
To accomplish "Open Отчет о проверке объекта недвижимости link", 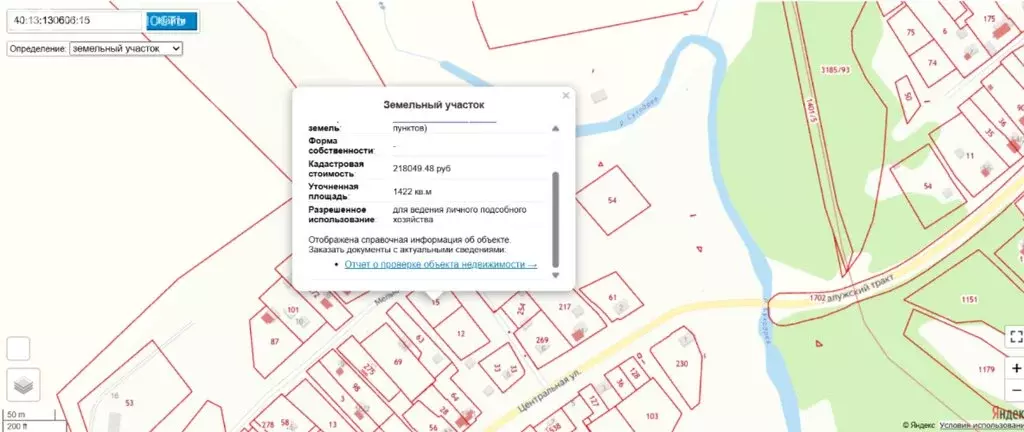I will [x=440, y=265].
